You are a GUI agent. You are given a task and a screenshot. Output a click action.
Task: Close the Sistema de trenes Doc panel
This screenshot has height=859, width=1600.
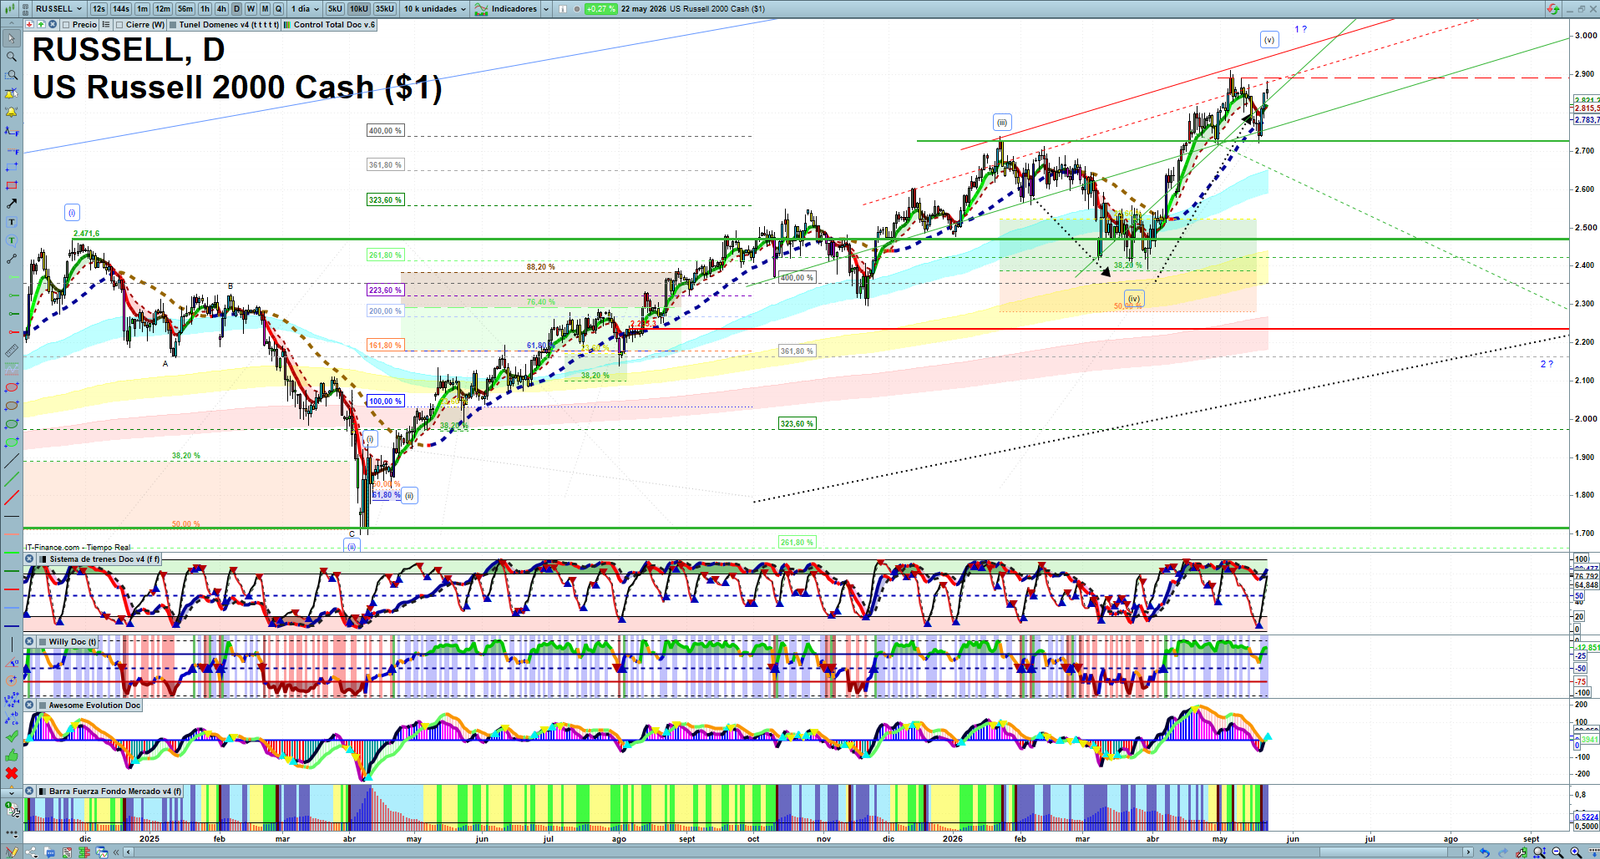[29, 559]
